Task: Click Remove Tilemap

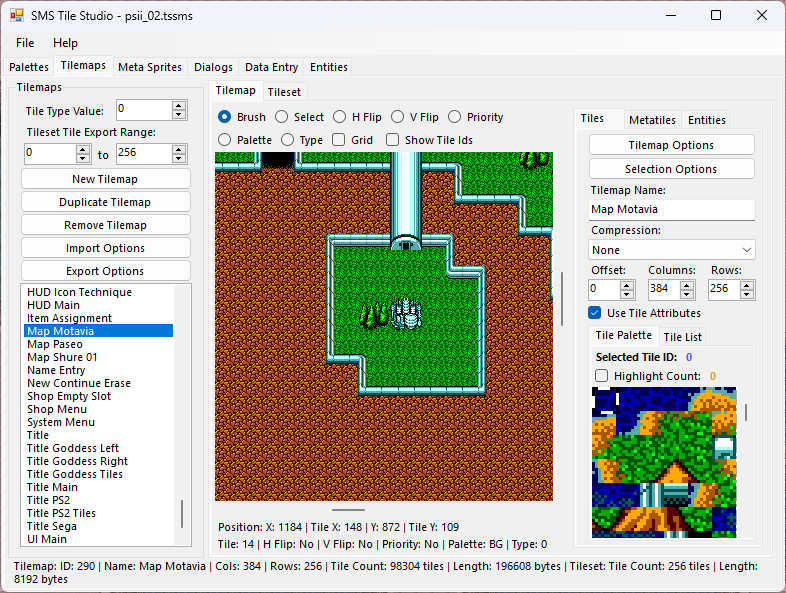Action: 105,225
